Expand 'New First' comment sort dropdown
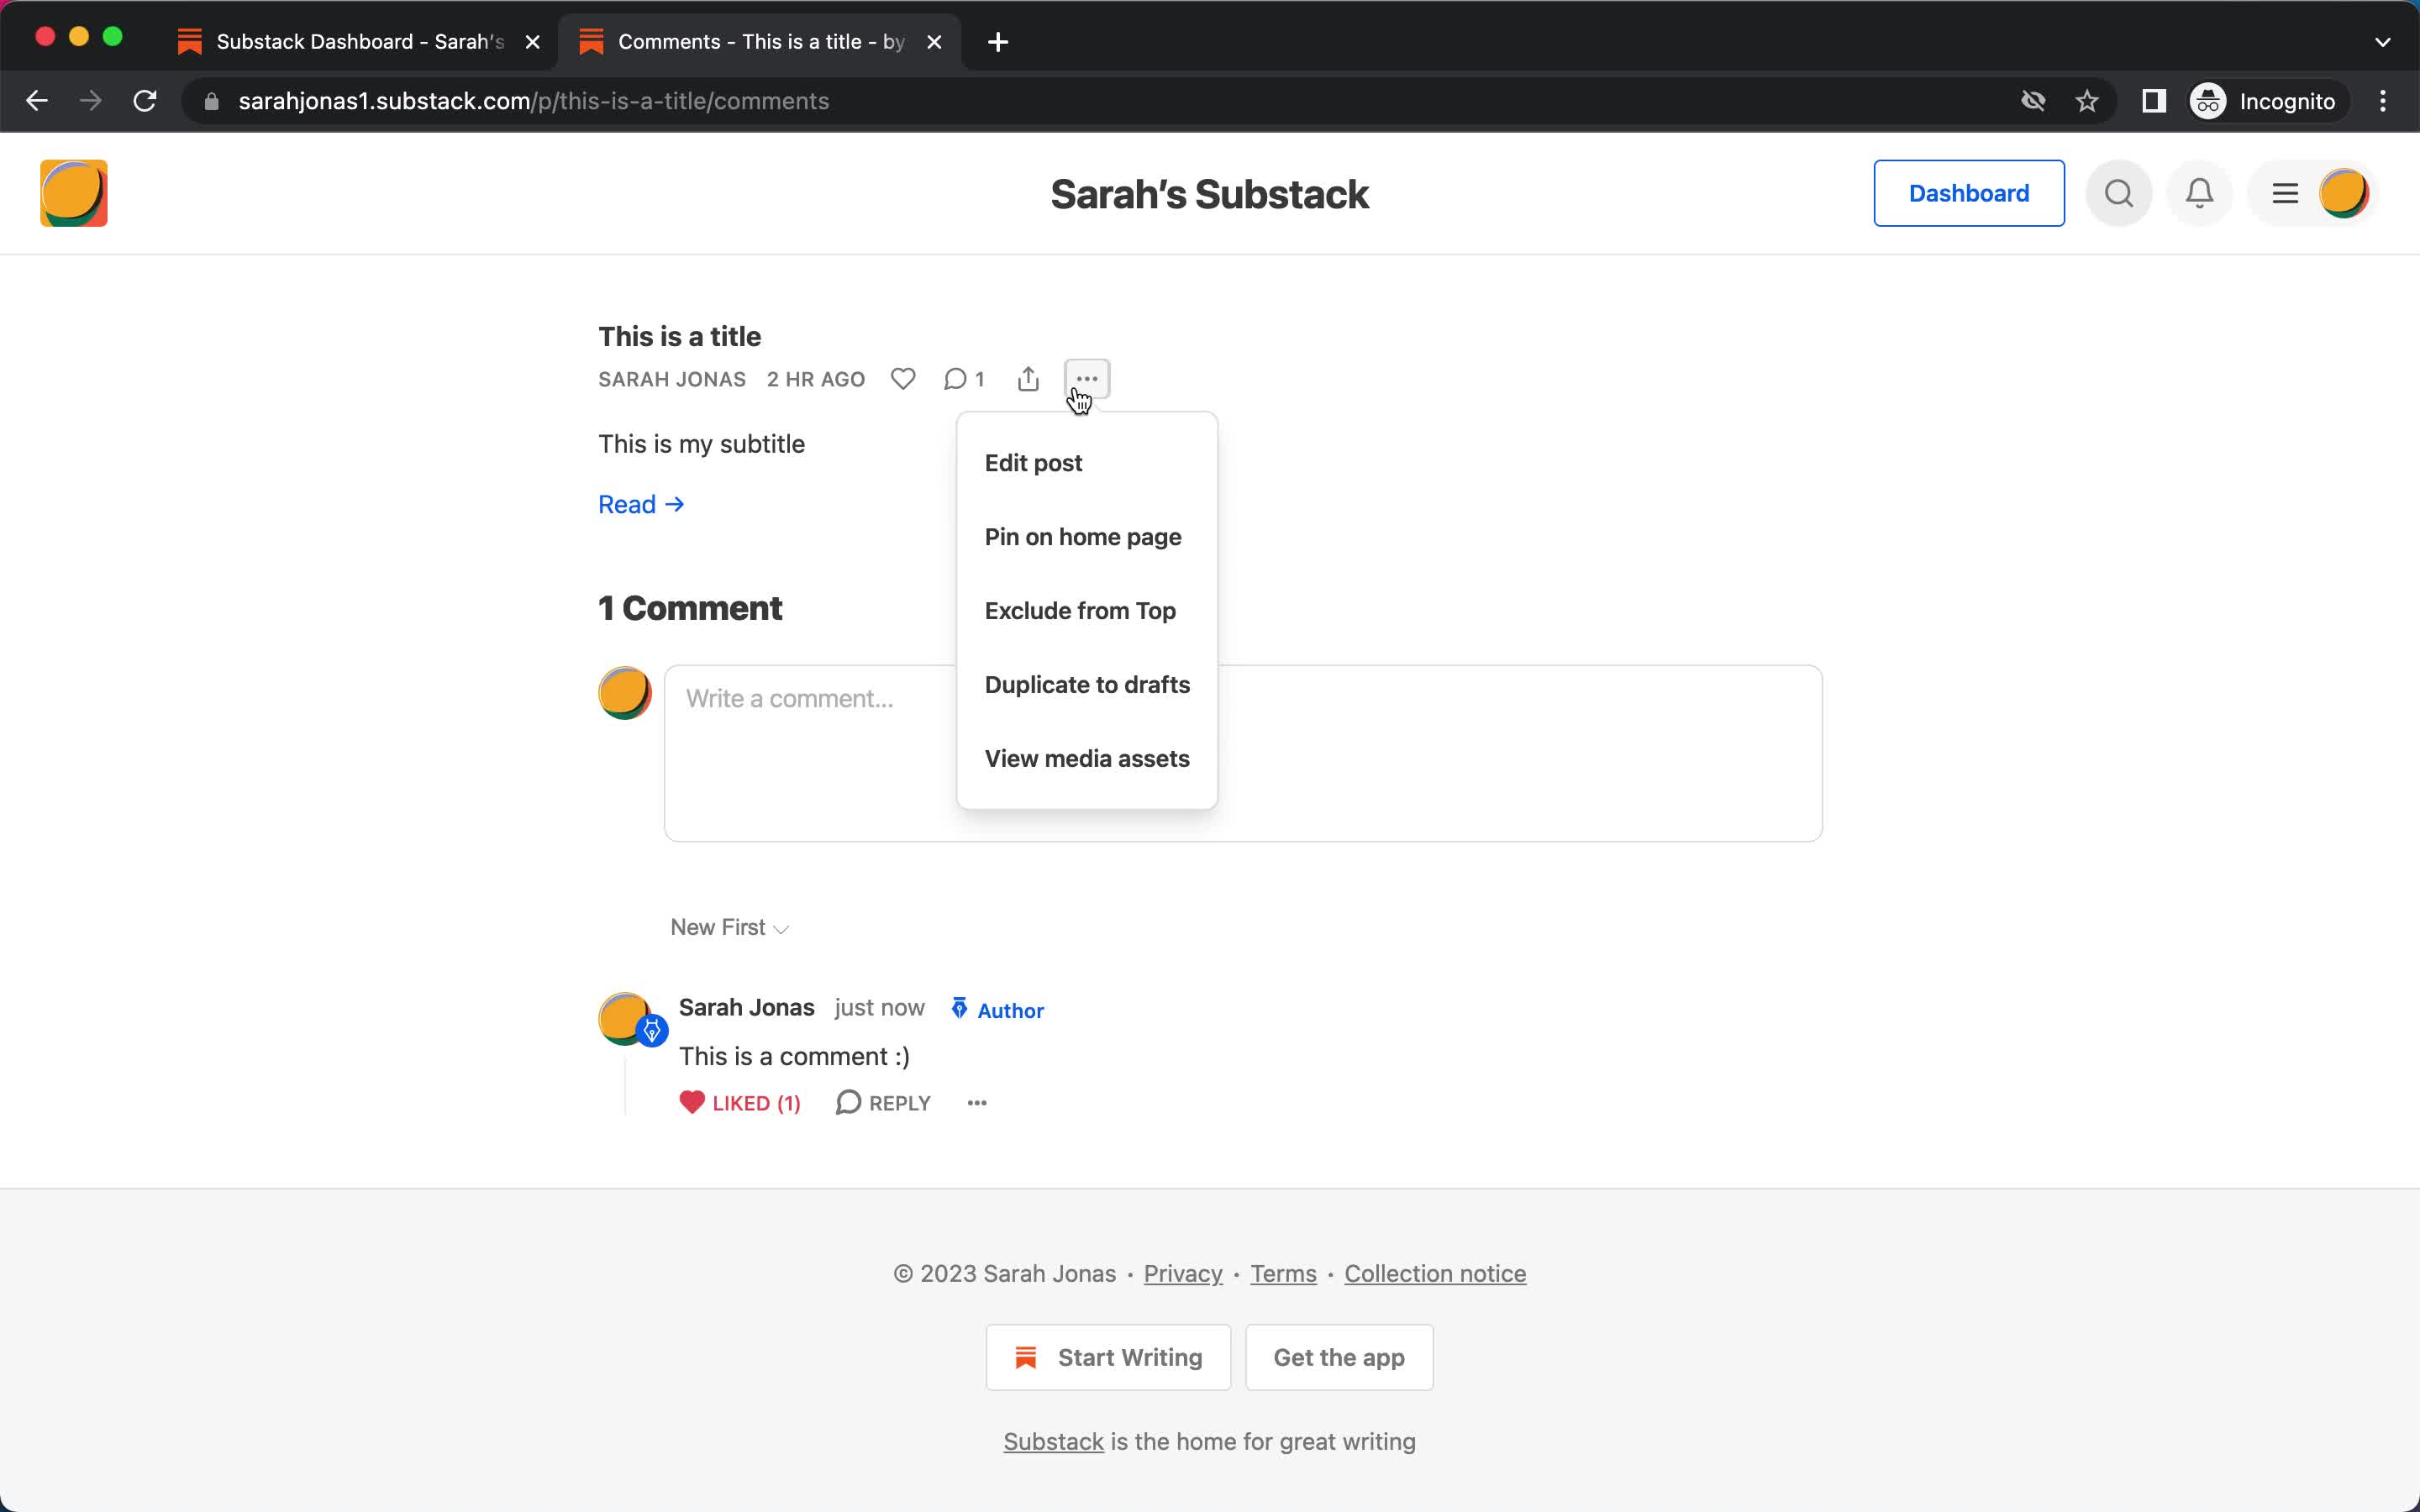 [729, 927]
